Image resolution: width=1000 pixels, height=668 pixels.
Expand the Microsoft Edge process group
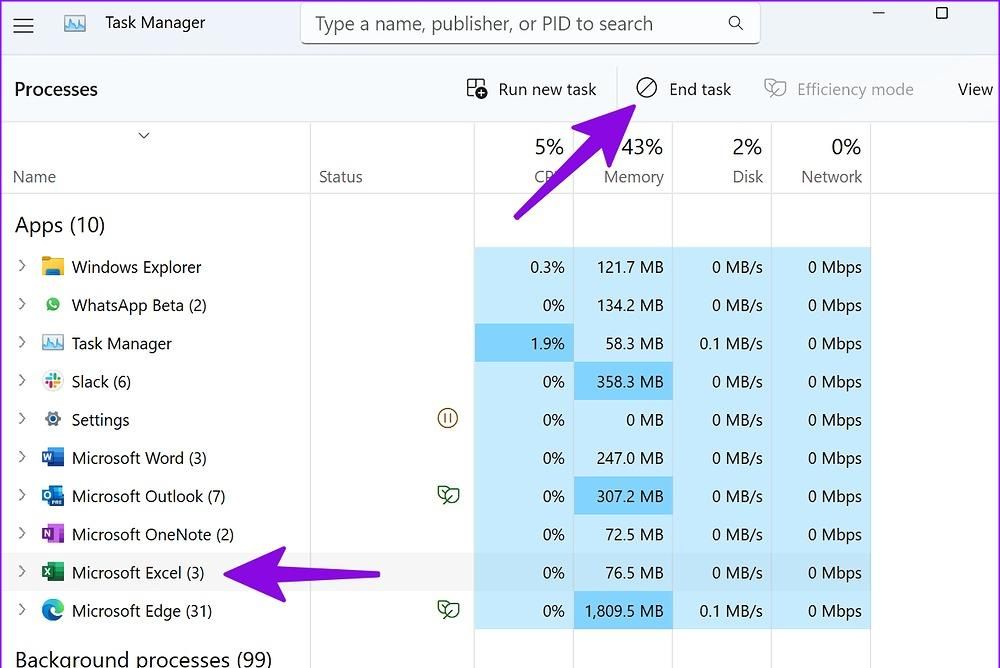point(22,611)
